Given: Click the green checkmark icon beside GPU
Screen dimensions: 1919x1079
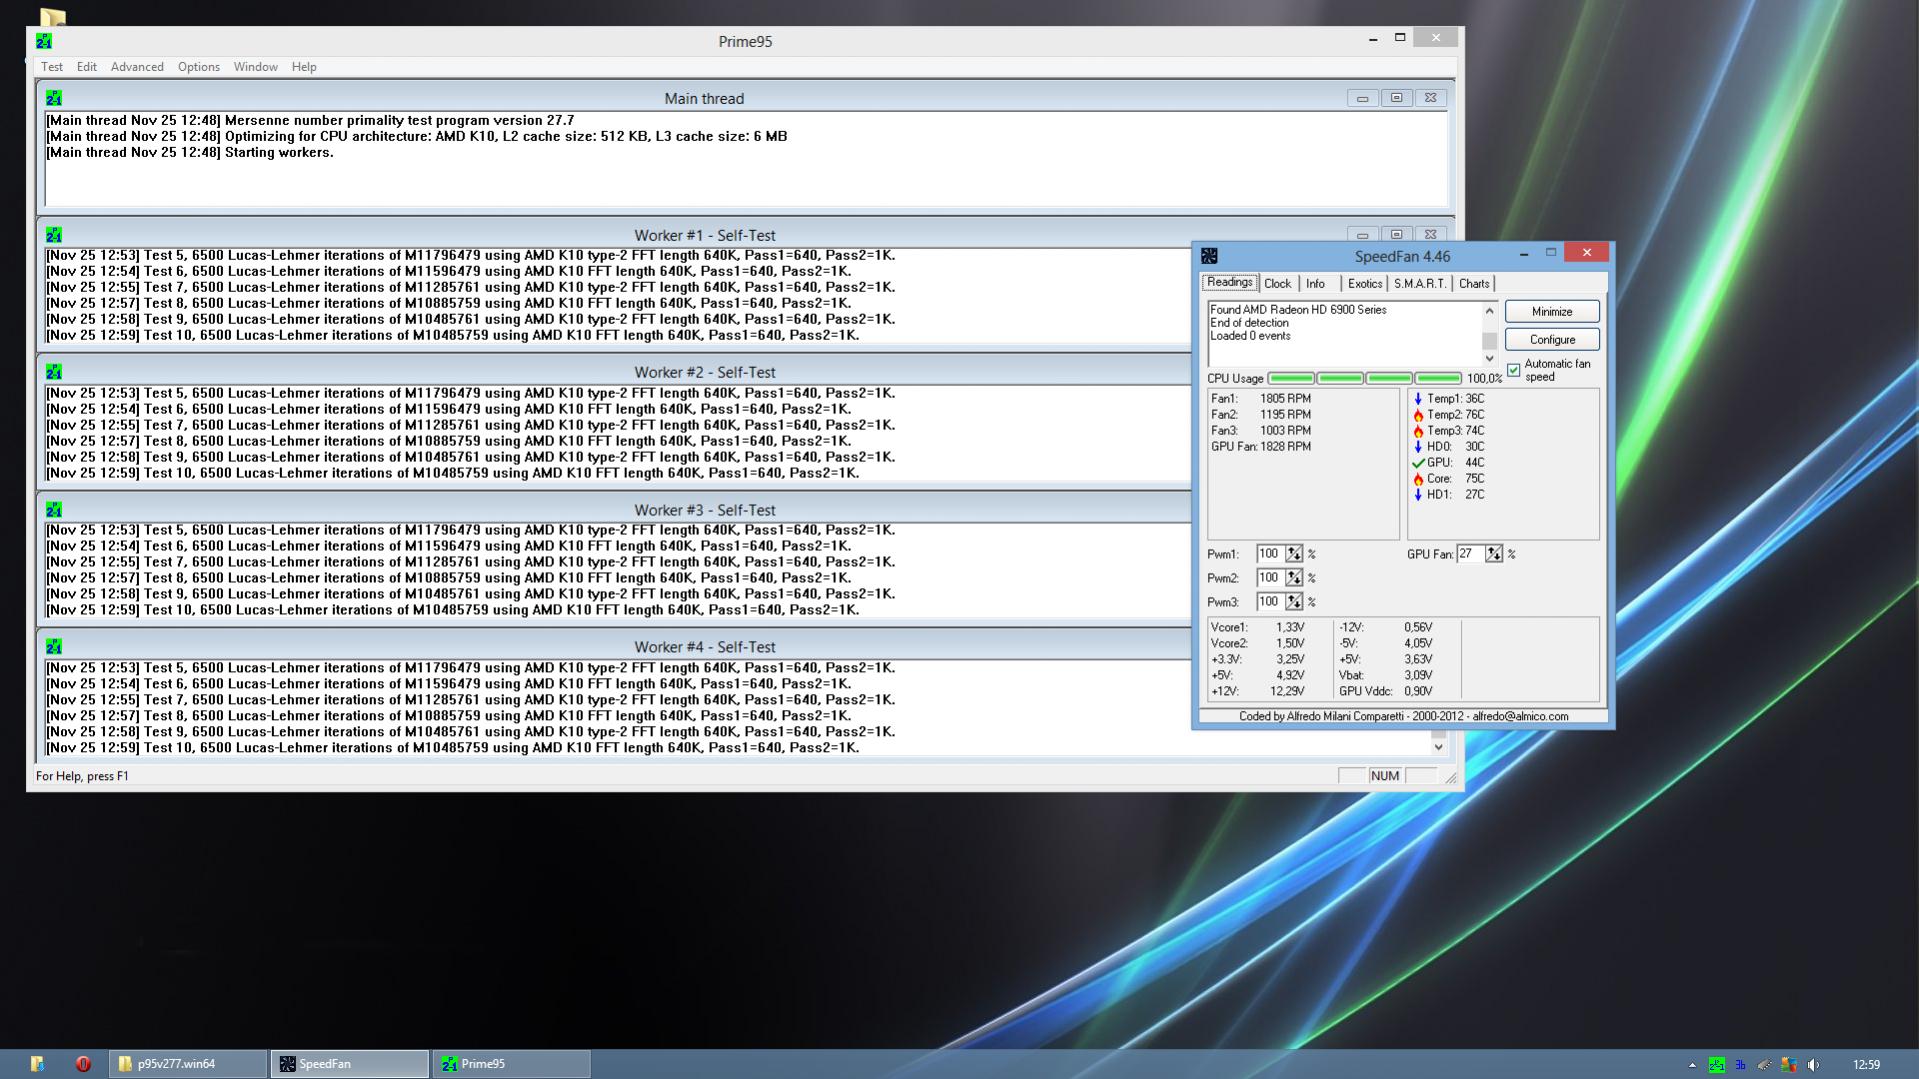Looking at the screenshot, I should point(1417,463).
